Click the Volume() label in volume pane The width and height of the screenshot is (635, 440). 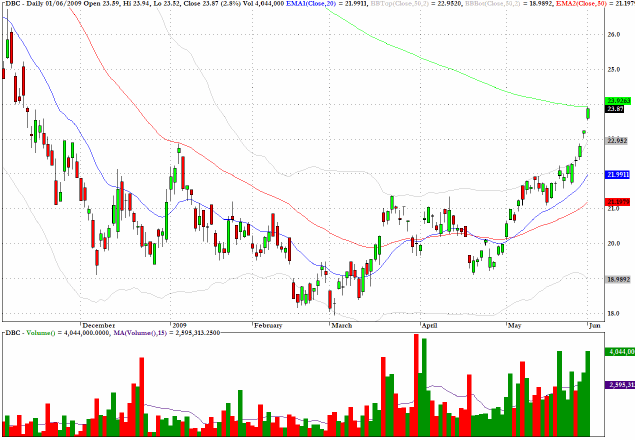[39, 333]
